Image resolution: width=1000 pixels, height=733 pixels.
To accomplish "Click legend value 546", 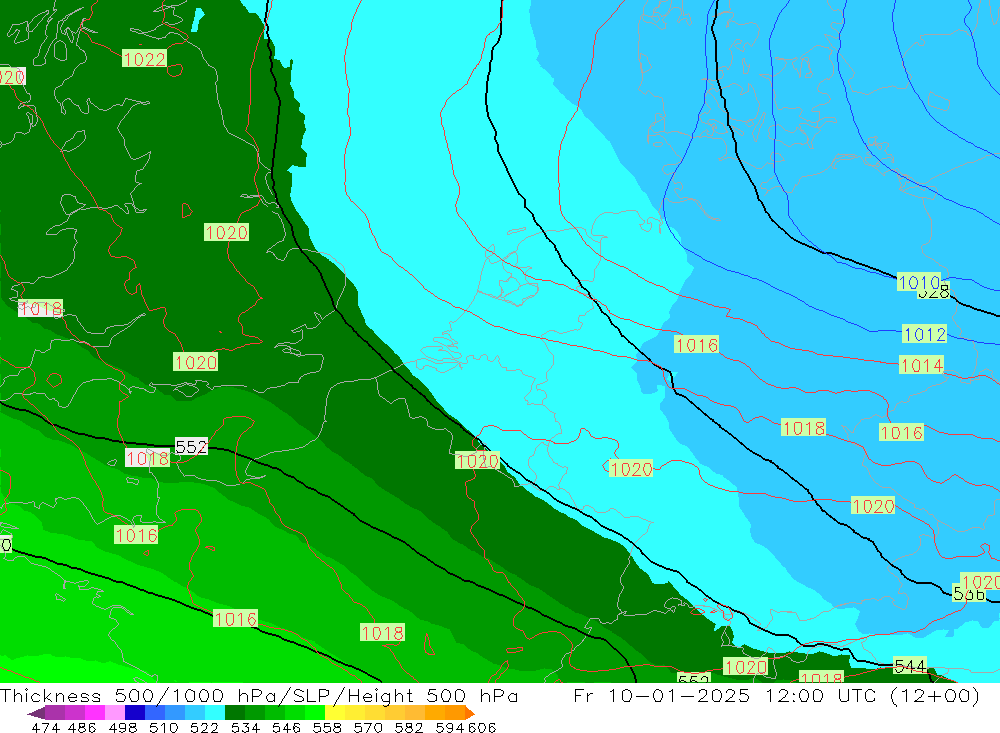I will [286, 727].
